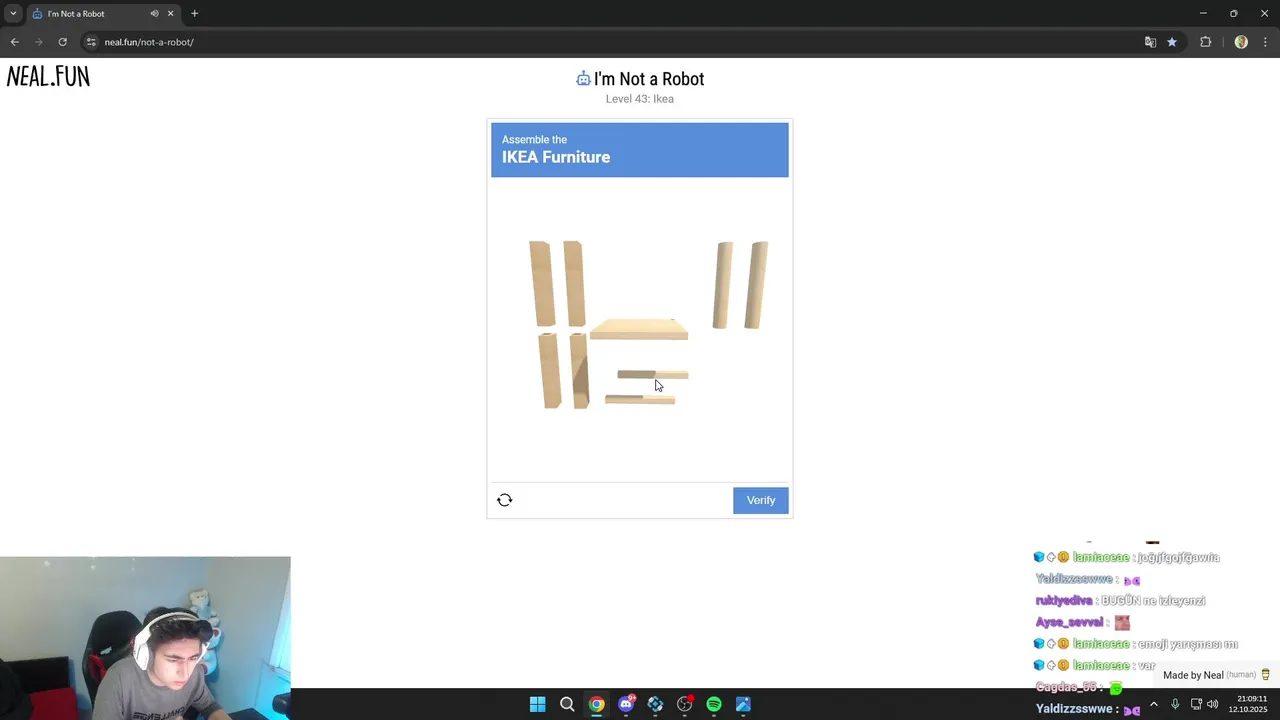Viewport: 1280px width, 720px height.
Task: Open the translate page icon
Action: [1150, 42]
